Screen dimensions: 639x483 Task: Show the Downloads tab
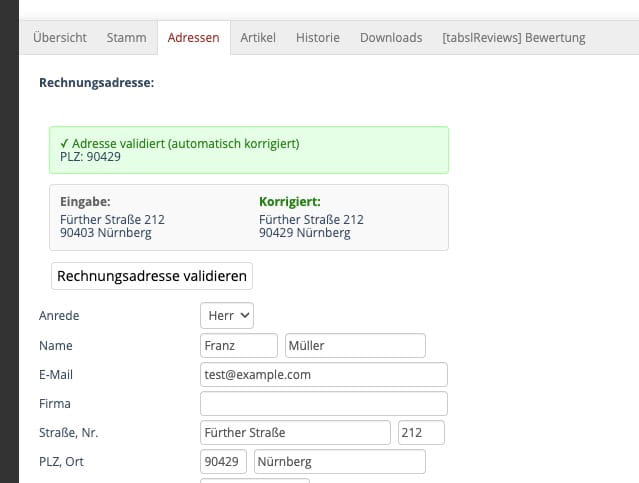[391, 38]
